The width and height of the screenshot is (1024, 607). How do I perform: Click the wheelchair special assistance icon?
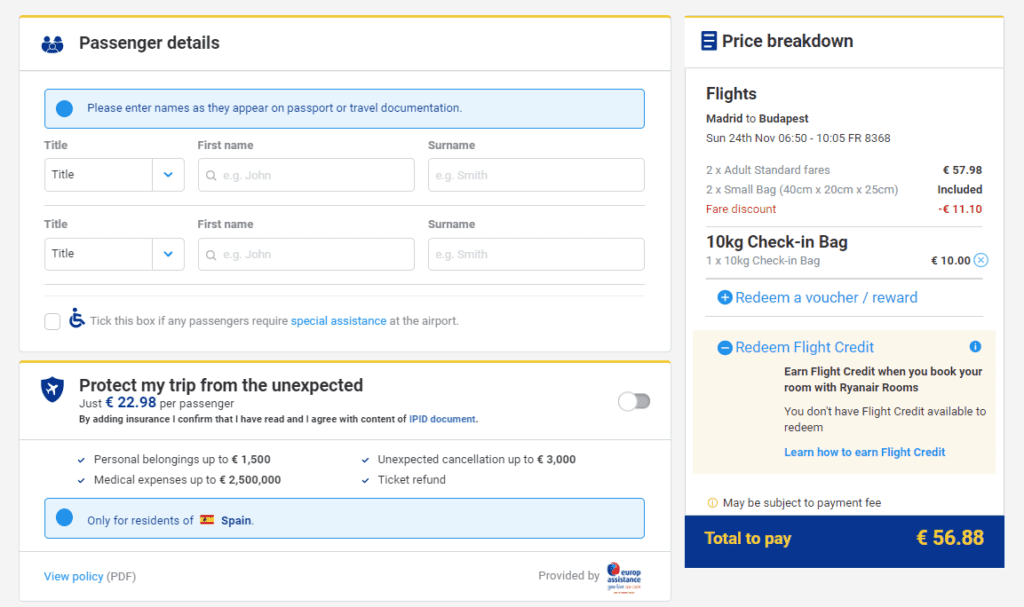(x=77, y=318)
